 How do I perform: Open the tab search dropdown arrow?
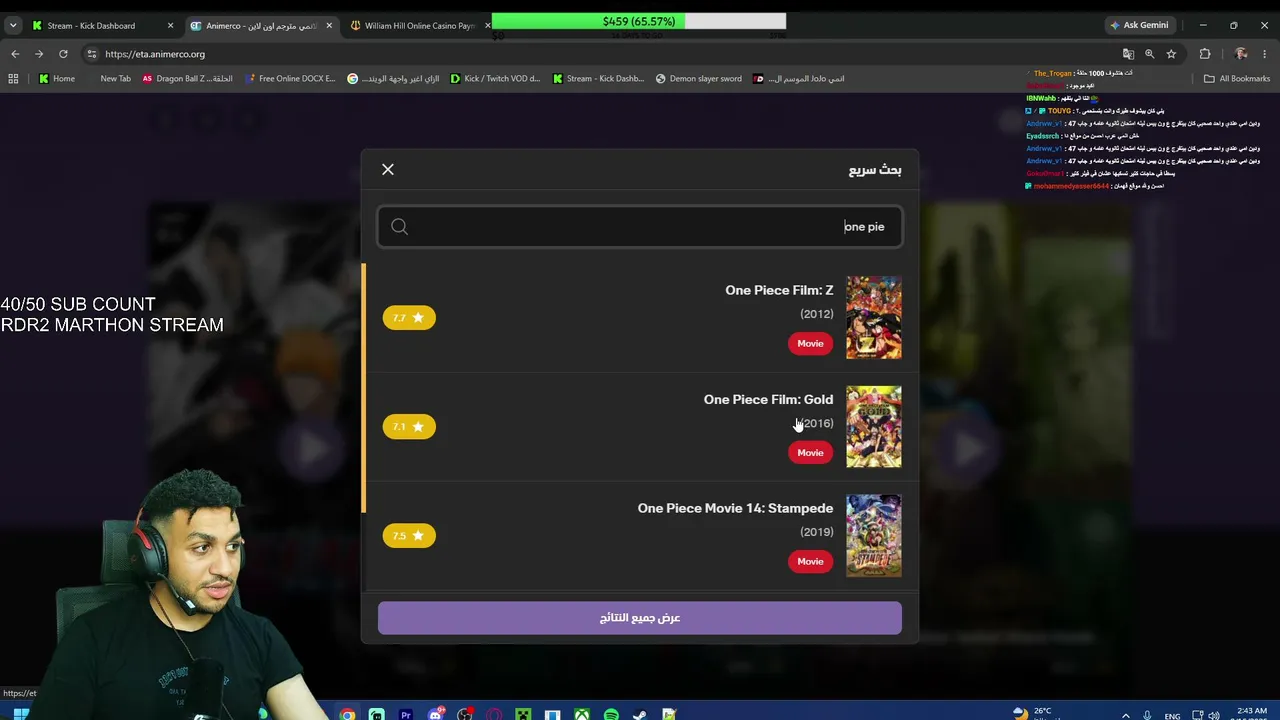point(13,26)
